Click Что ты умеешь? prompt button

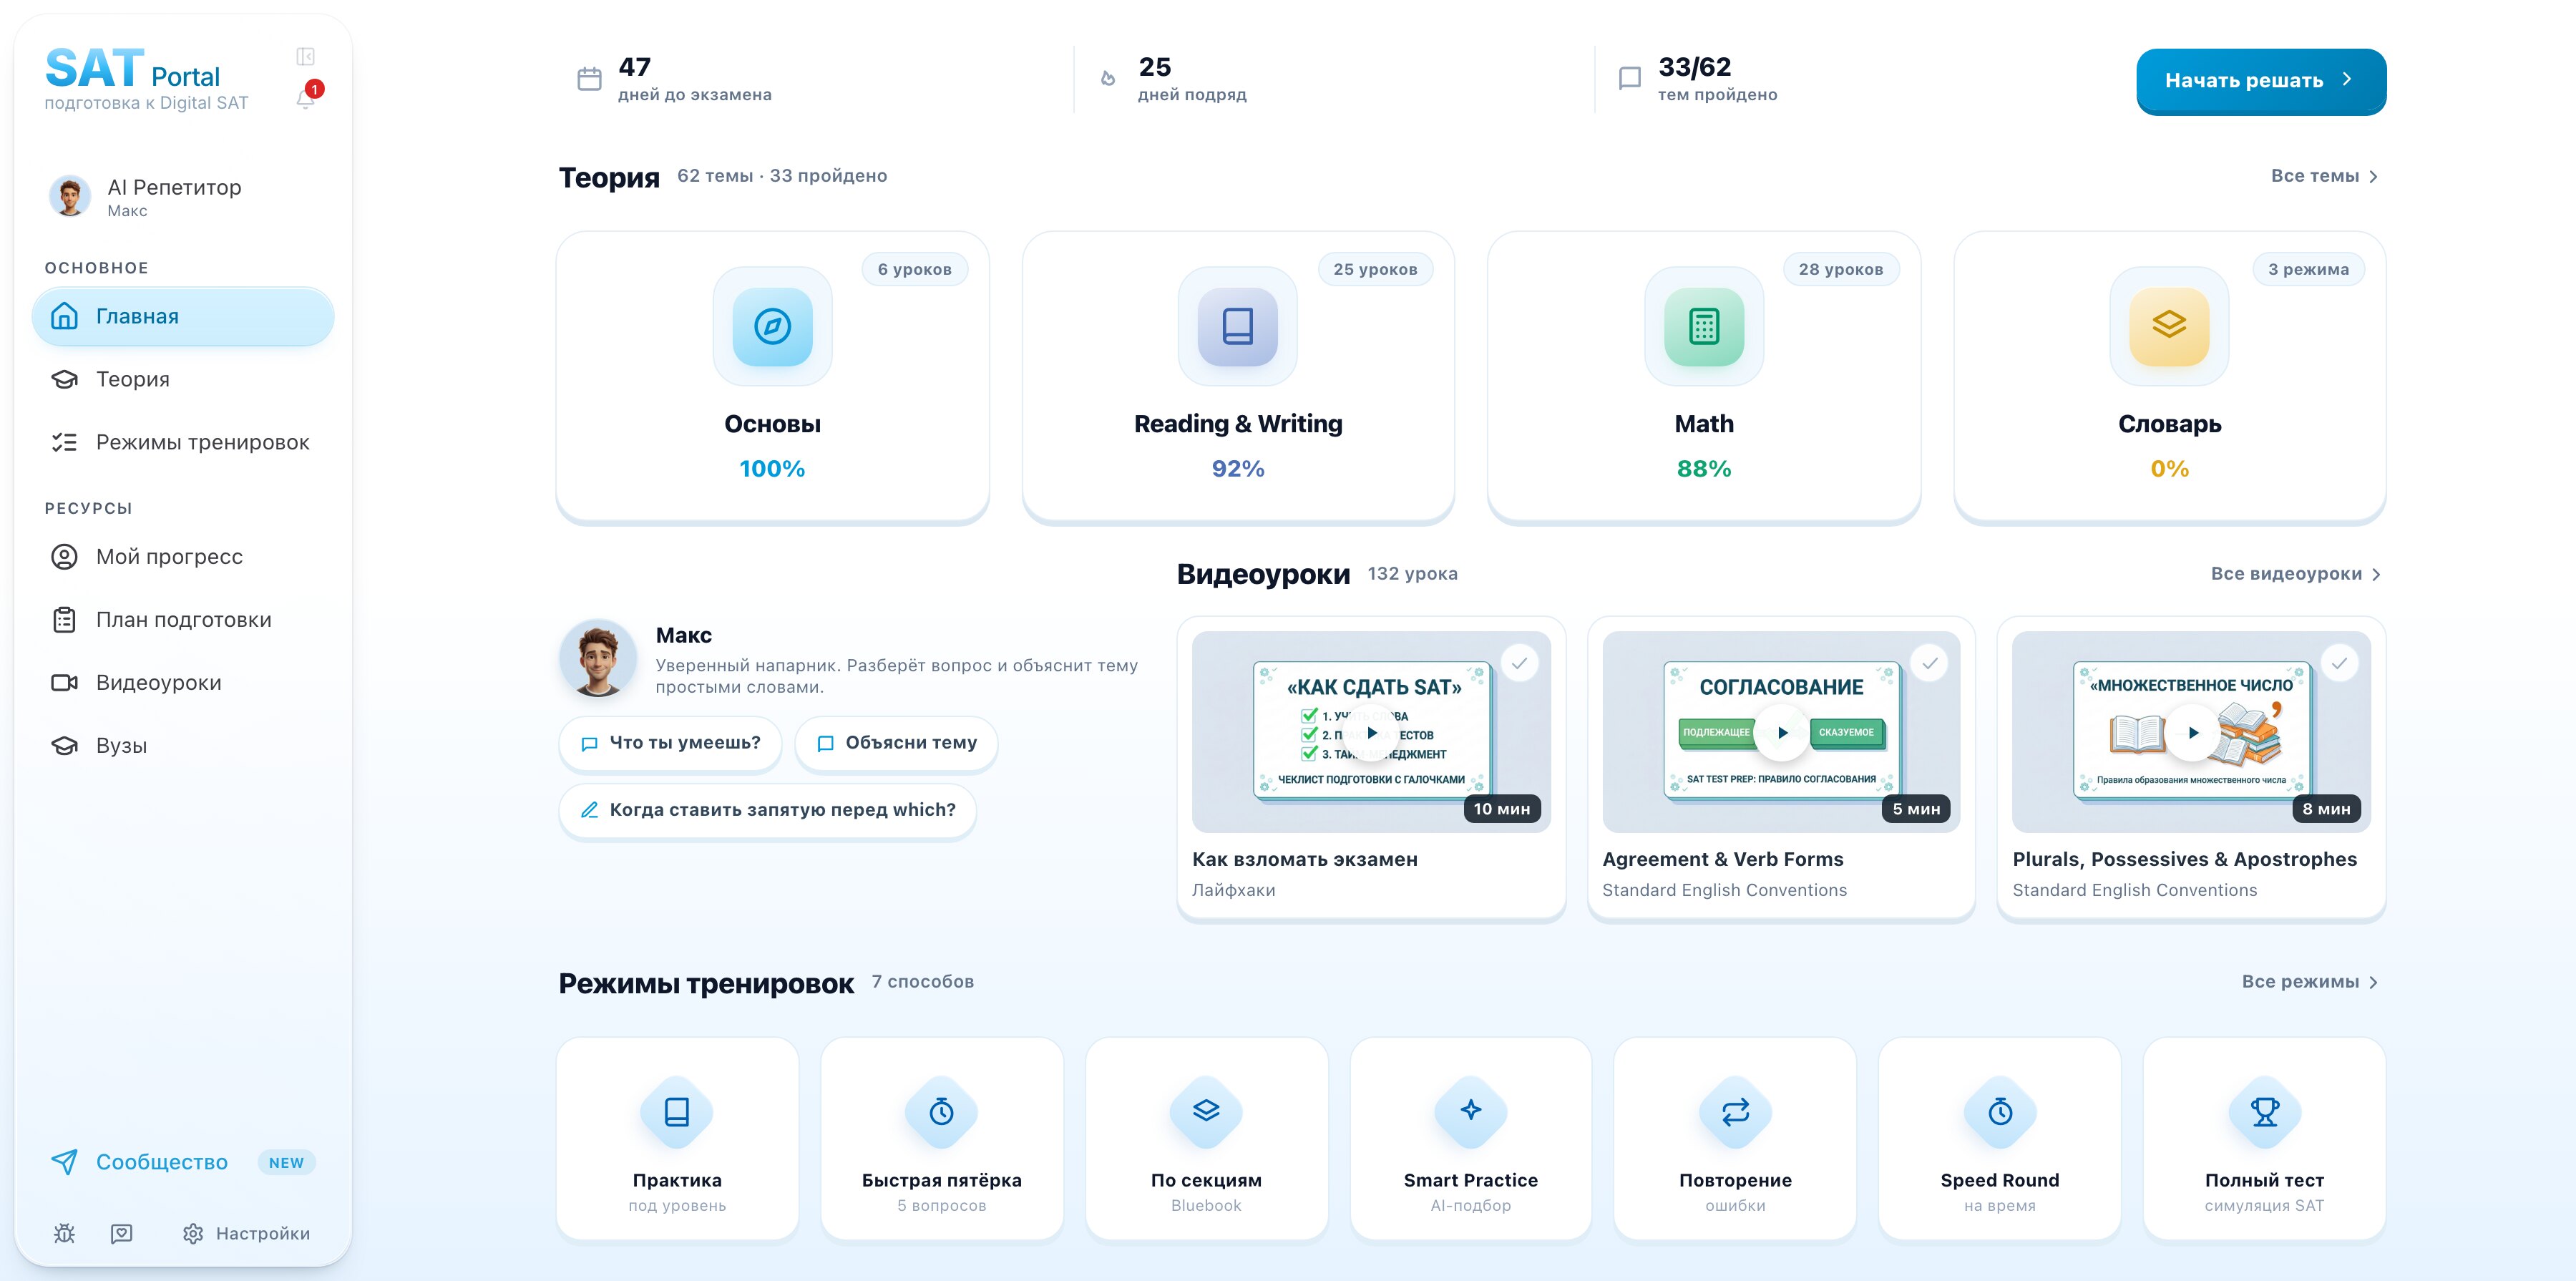(670, 743)
